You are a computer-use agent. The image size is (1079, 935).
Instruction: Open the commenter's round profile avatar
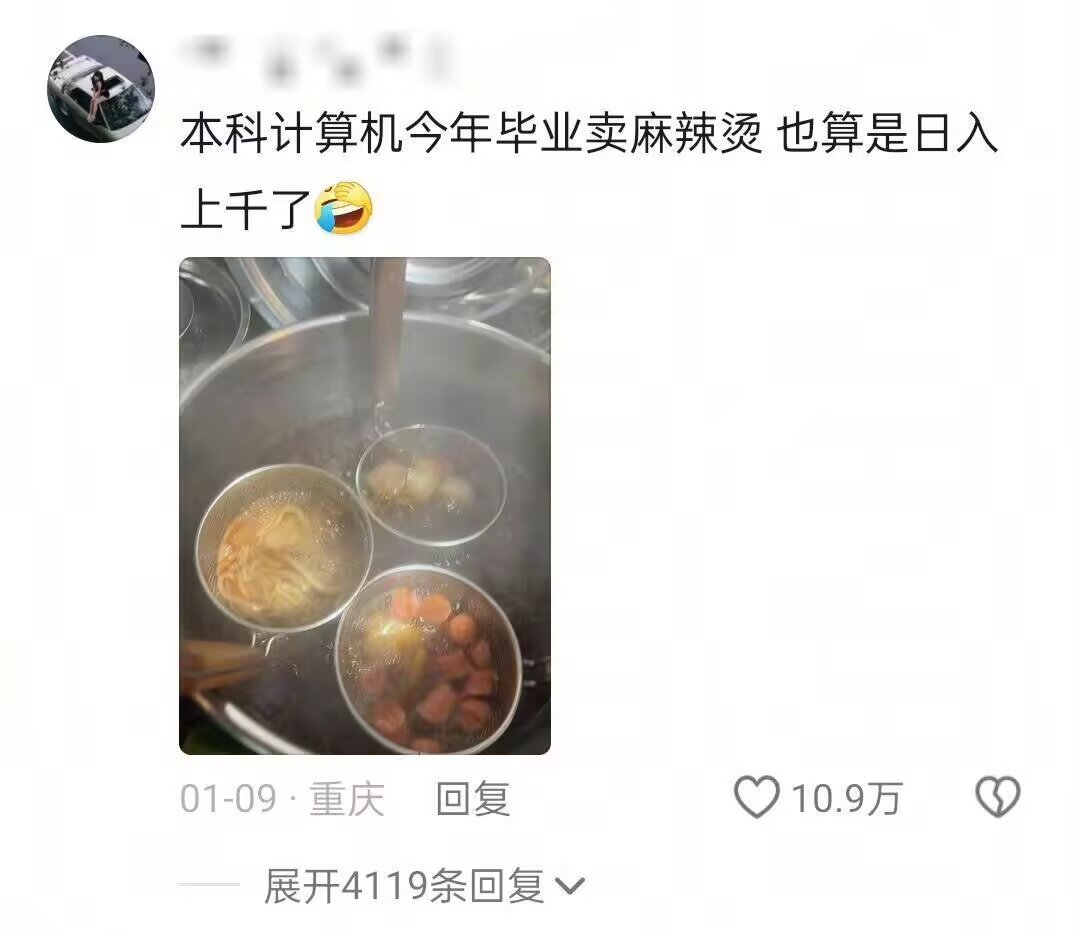click(x=100, y=89)
